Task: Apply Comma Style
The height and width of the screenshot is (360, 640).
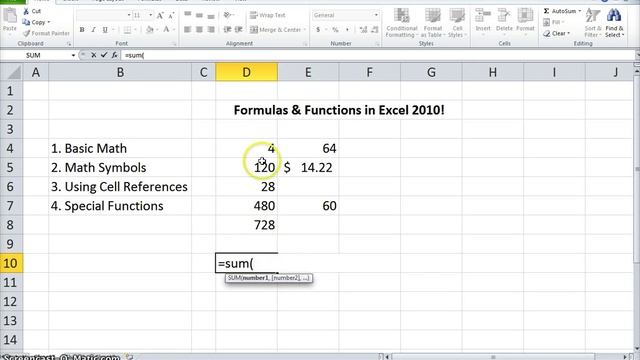Action: coord(347,30)
